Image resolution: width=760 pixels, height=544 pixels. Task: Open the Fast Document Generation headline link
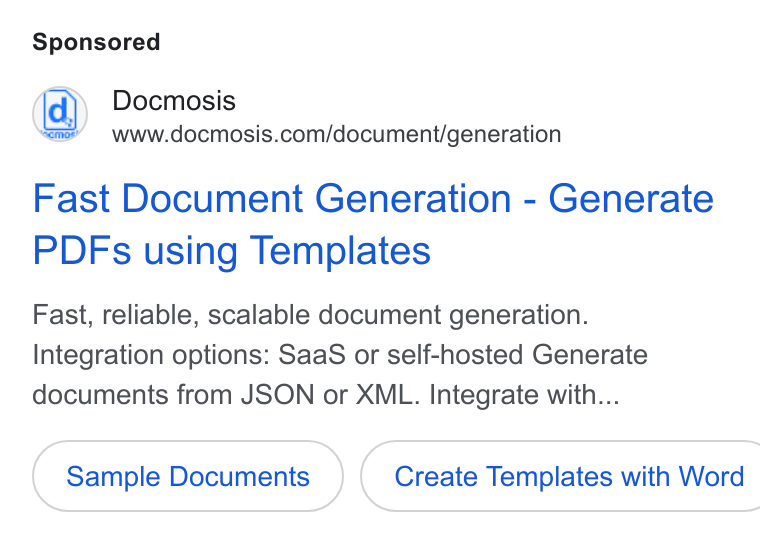click(x=373, y=224)
